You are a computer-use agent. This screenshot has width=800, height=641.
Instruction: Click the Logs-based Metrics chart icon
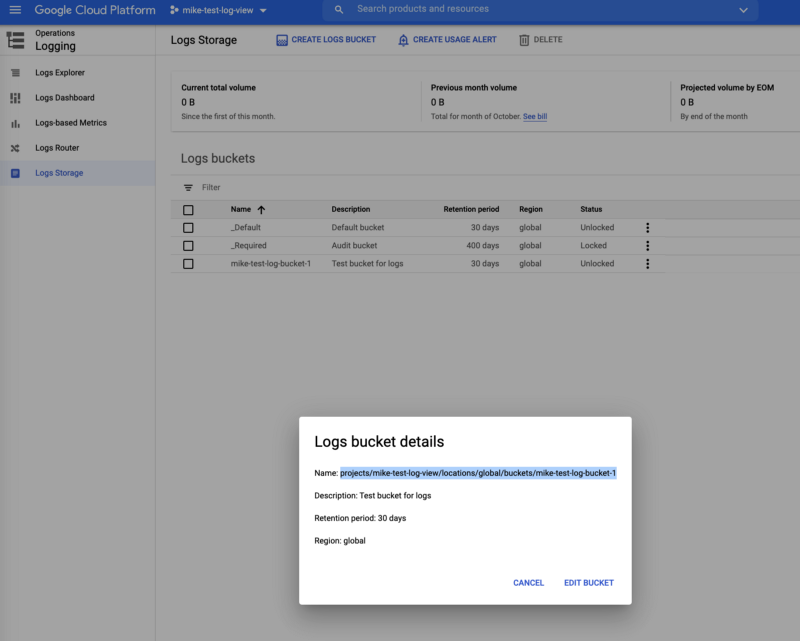point(15,123)
